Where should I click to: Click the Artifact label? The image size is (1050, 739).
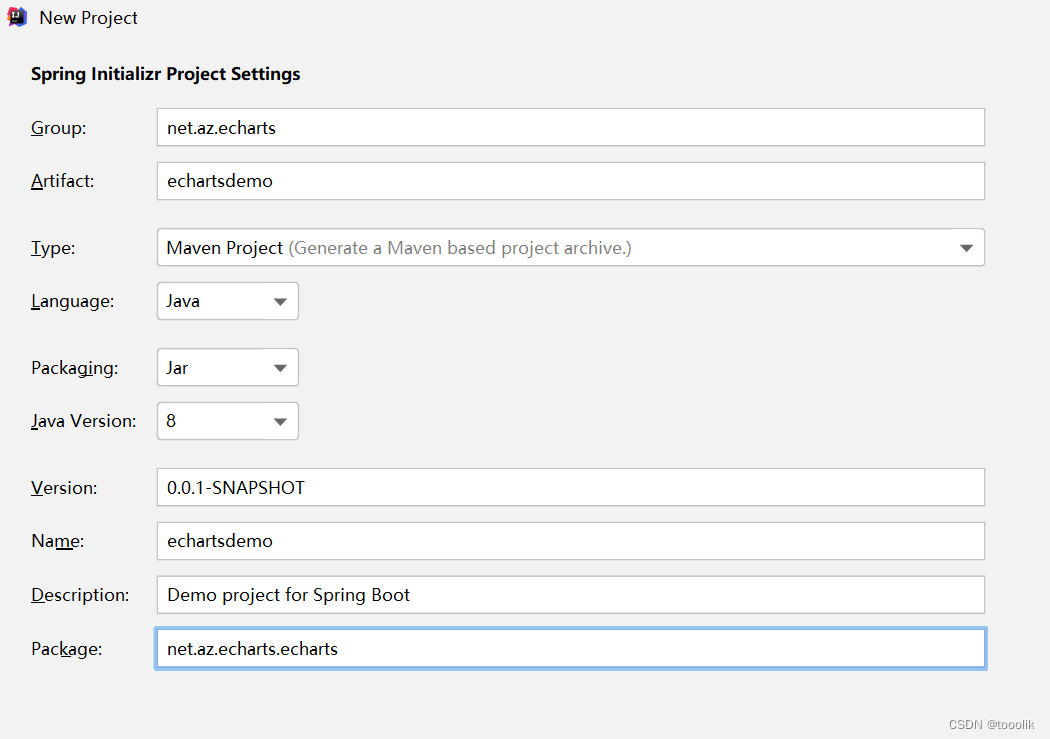[64, 181]
